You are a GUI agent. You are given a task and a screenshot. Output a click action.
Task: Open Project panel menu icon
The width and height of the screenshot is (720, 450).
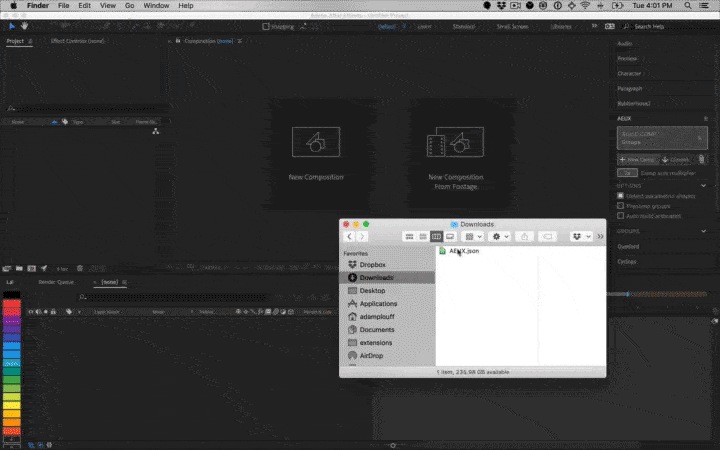(30, 41)
